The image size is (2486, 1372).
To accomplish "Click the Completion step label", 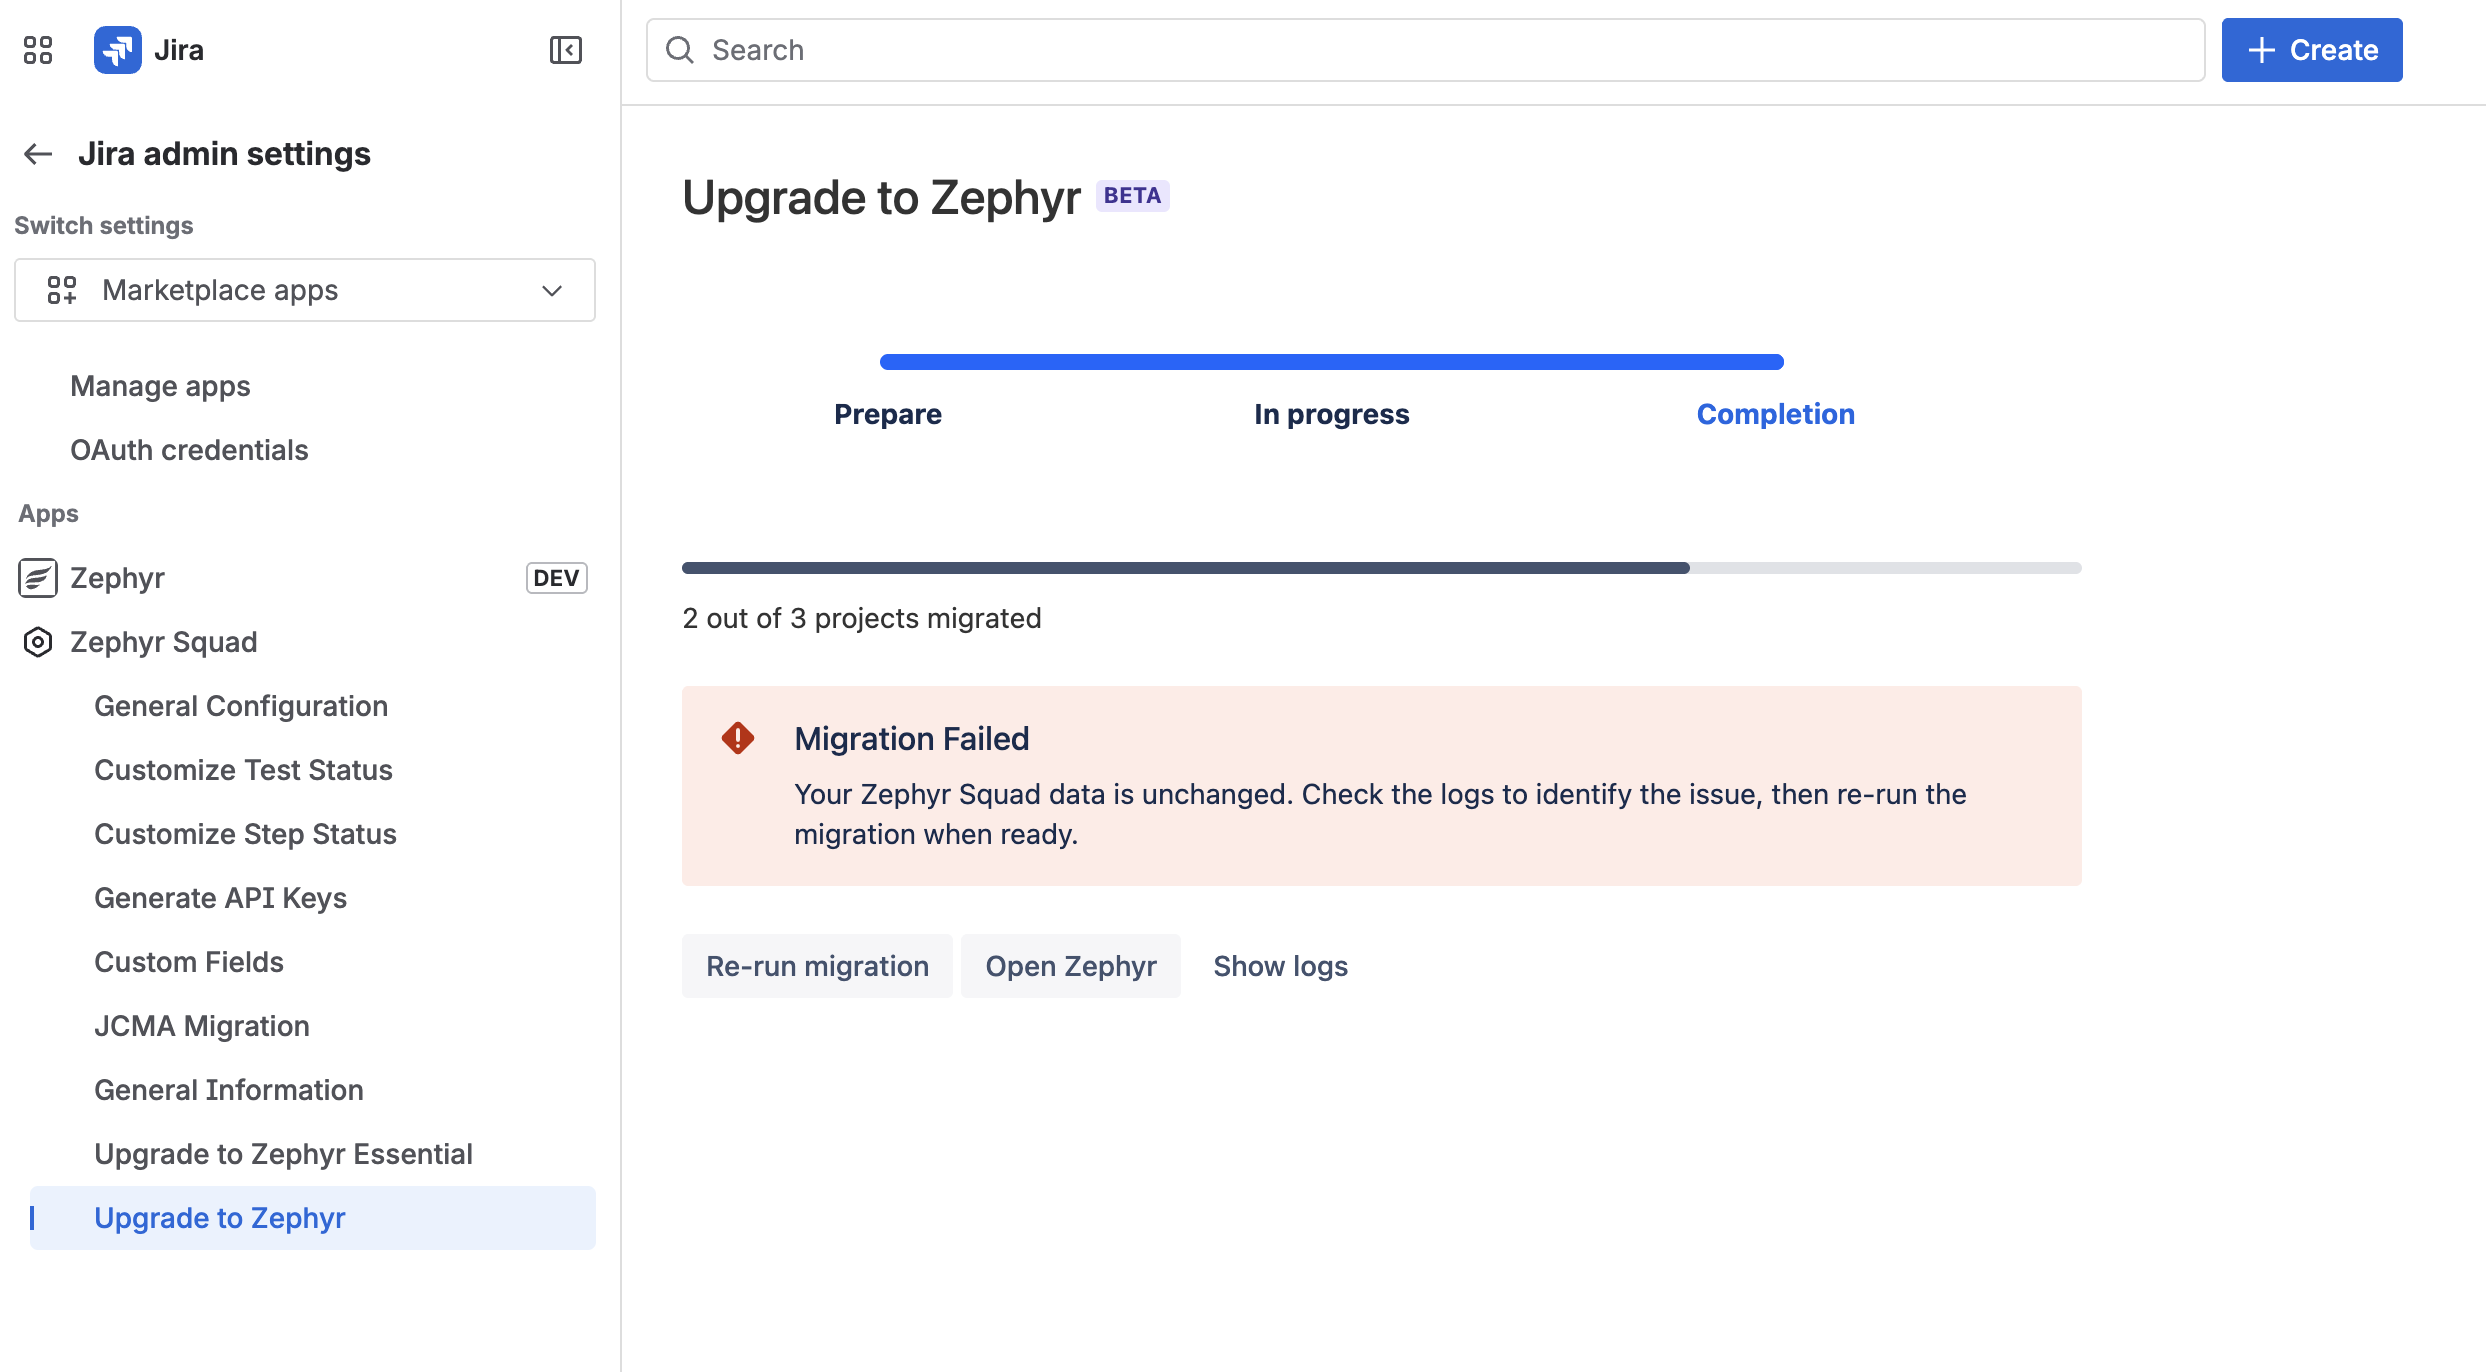I will (x=1776, y=414).
